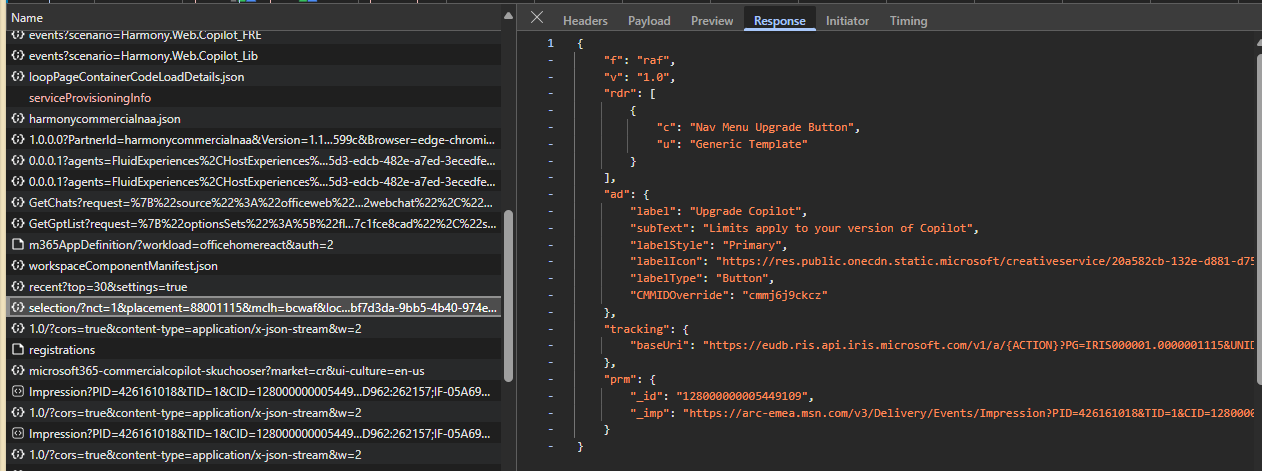Image resolution: width=1262 pixels, height=471 pixels.
Task: Click the document icon beside registrations
Action: coord(17,350)
